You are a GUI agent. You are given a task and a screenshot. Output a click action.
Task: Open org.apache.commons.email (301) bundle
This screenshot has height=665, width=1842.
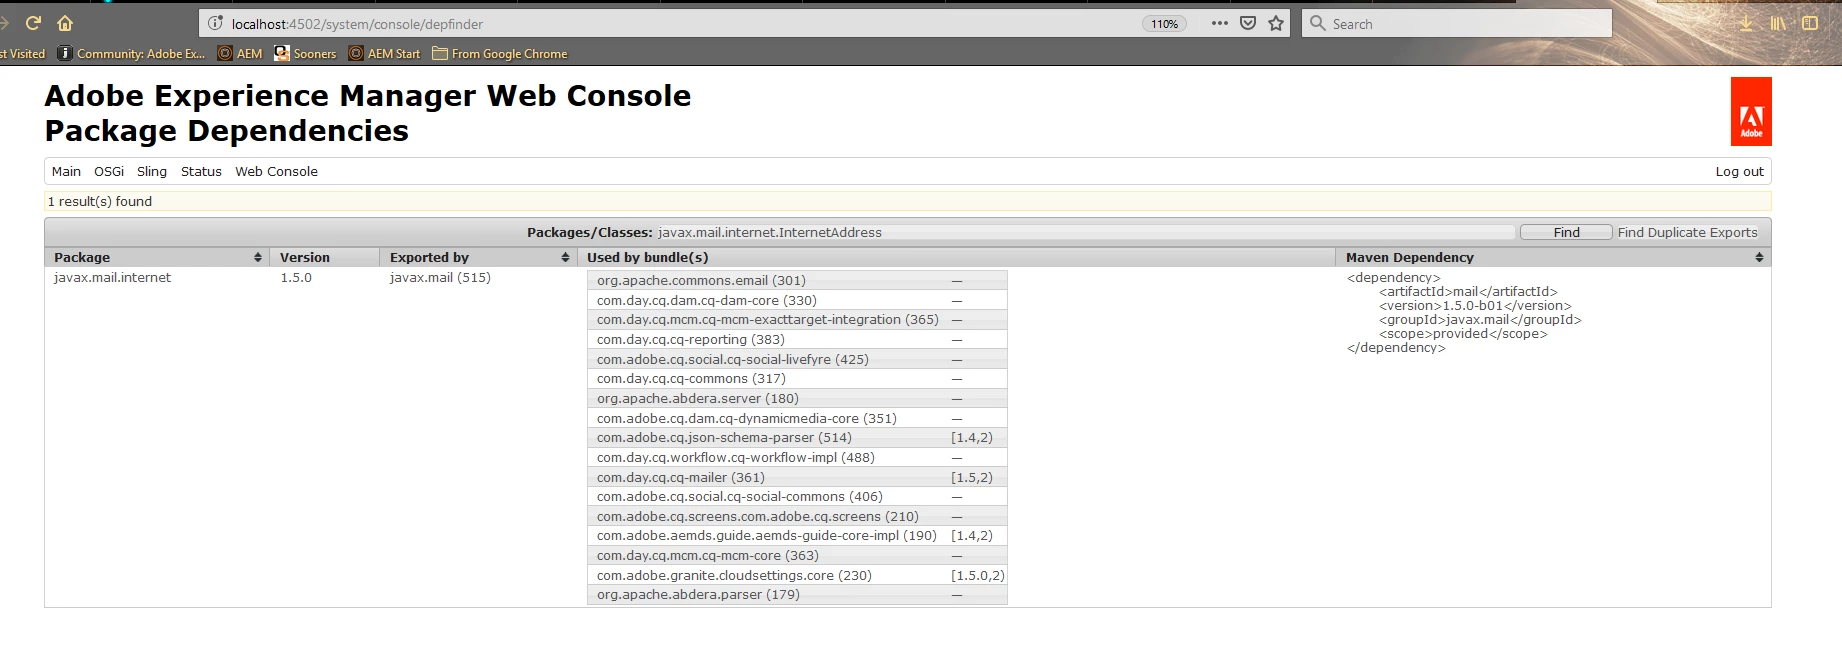click(x=701, y=280)
